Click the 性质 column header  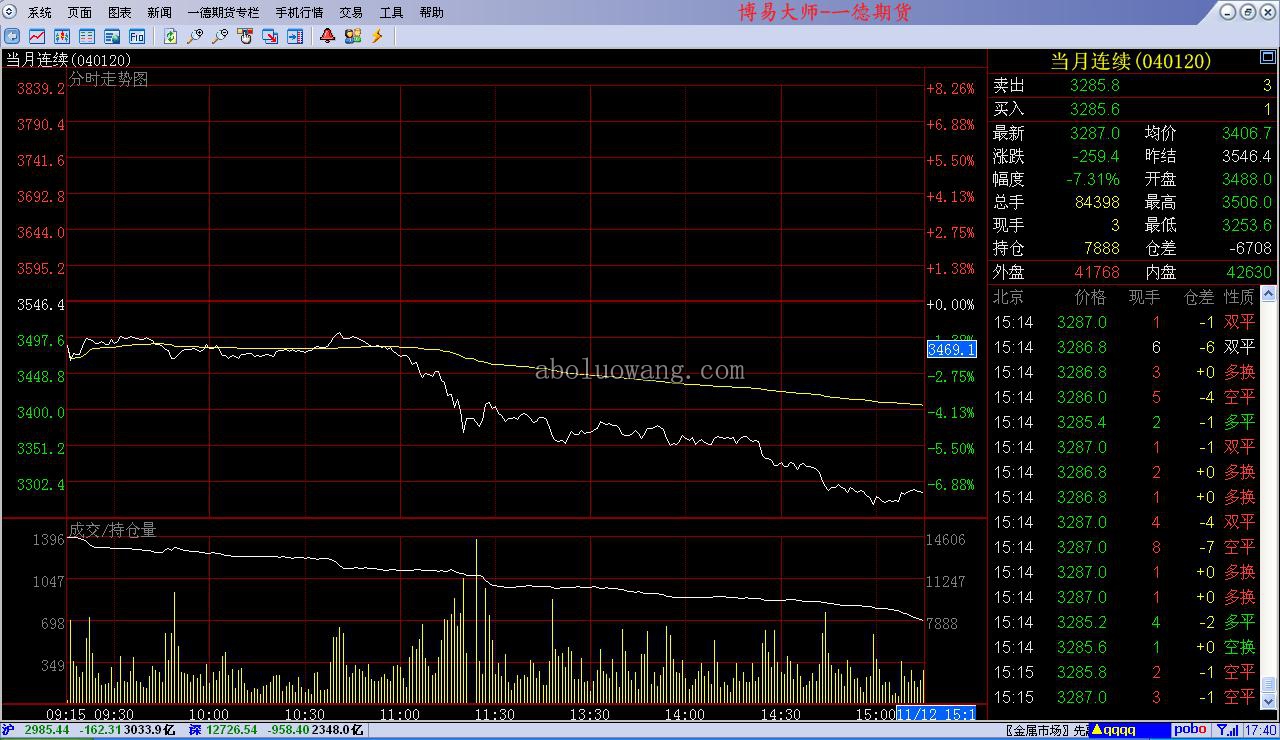[1239, 297]
